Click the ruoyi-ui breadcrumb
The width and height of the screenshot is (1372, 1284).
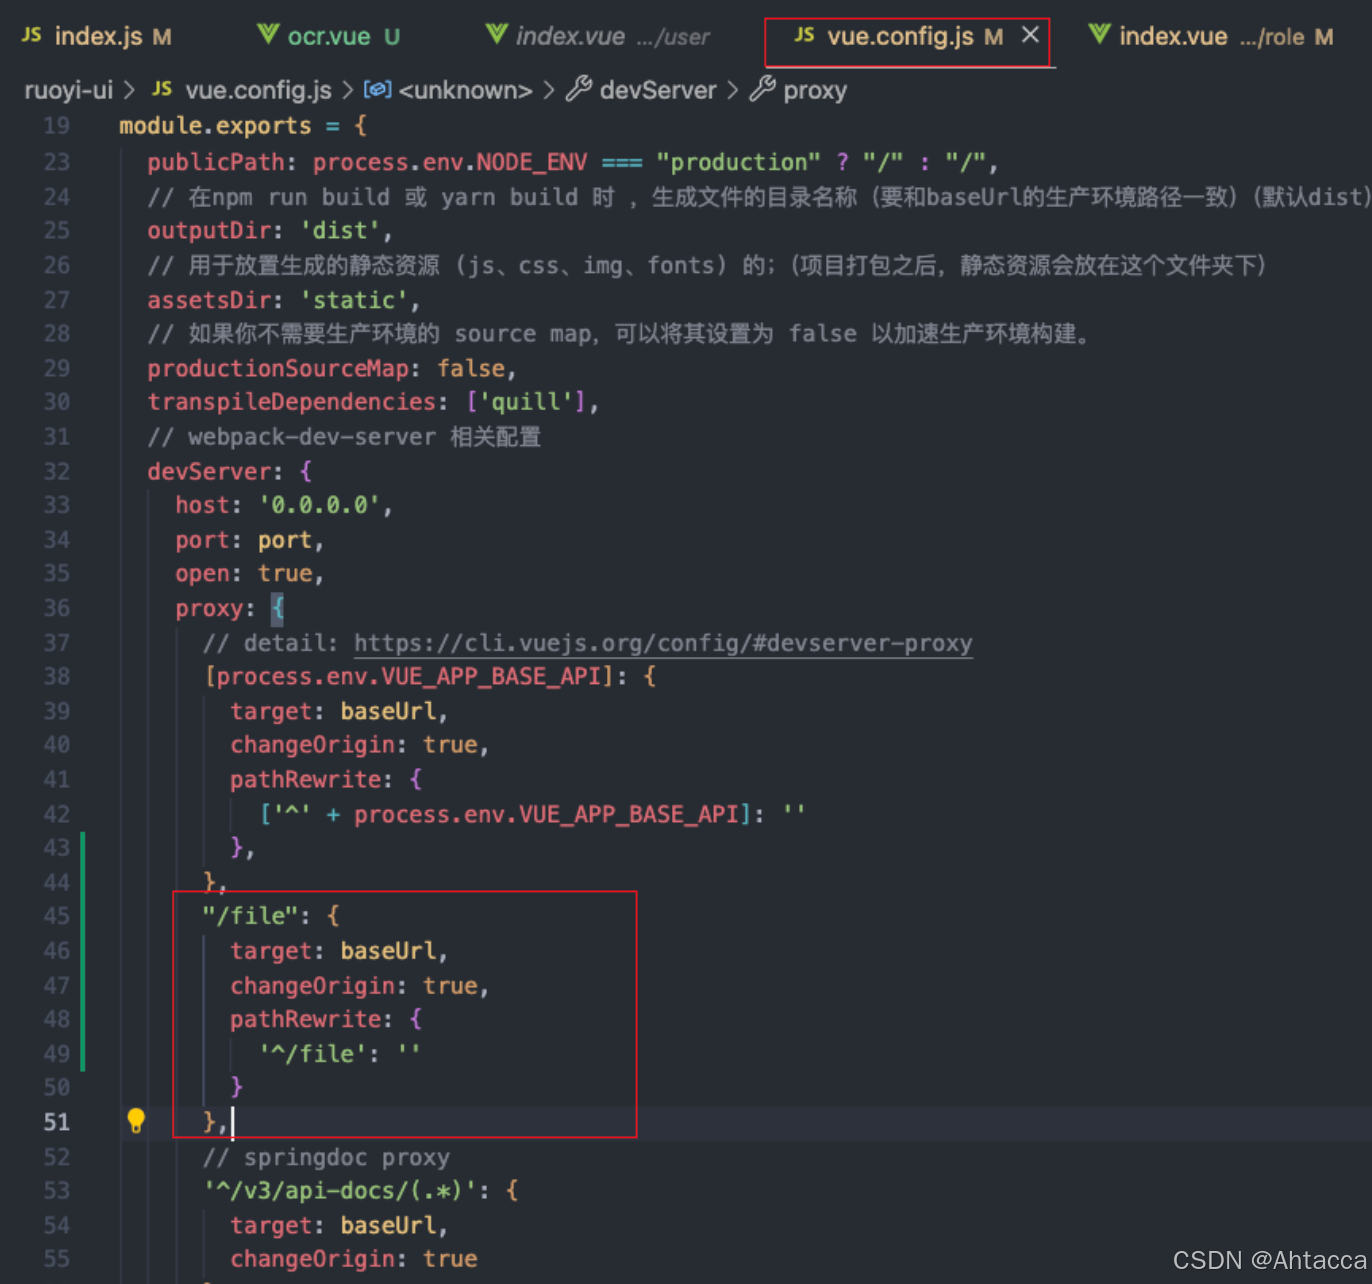[68, 90]
